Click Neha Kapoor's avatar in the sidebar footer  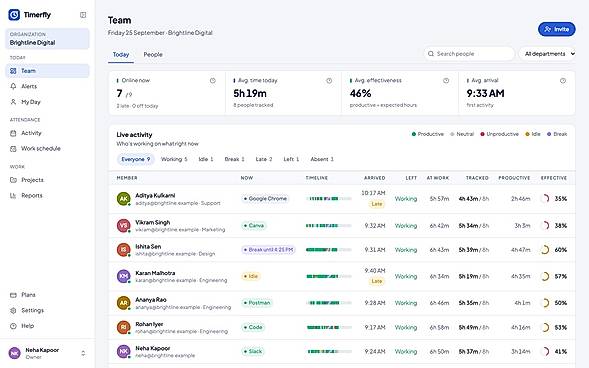click(x=14, y=353)
